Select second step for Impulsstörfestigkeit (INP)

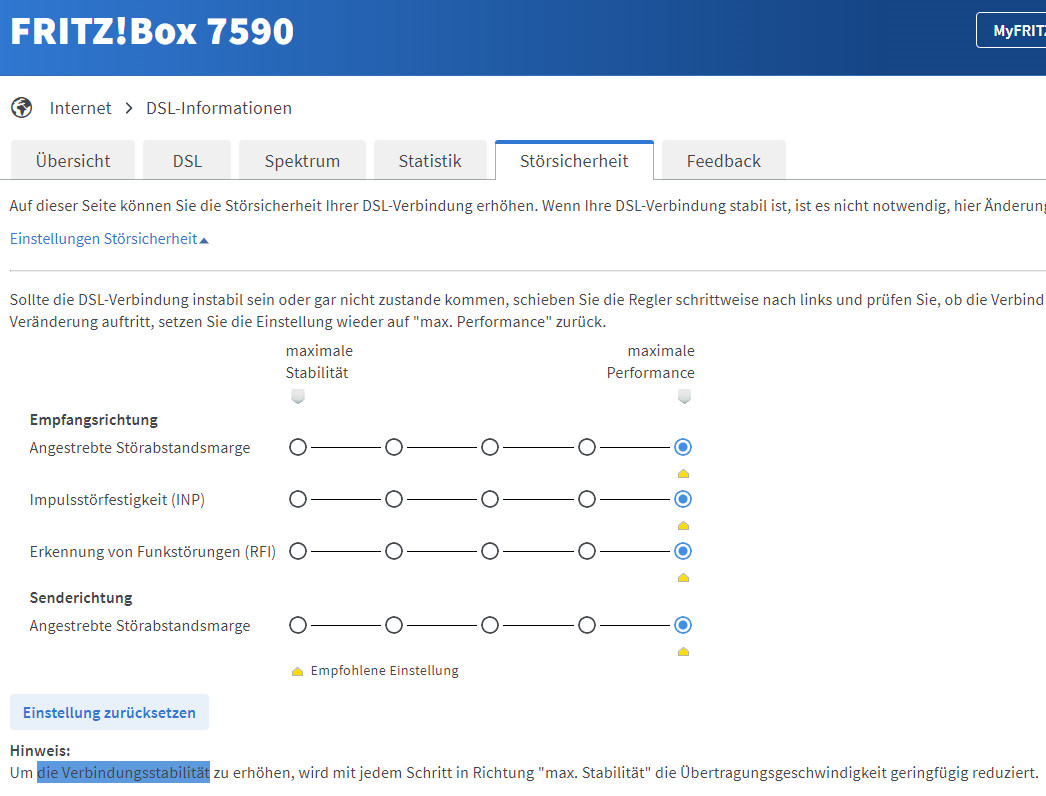click(394, 499)
